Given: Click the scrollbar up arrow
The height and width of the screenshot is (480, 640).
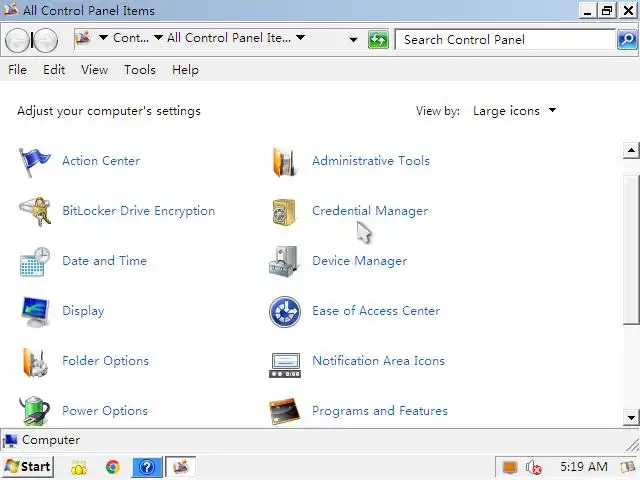Looking at the screenshot, I should click(x=631, y=151).
